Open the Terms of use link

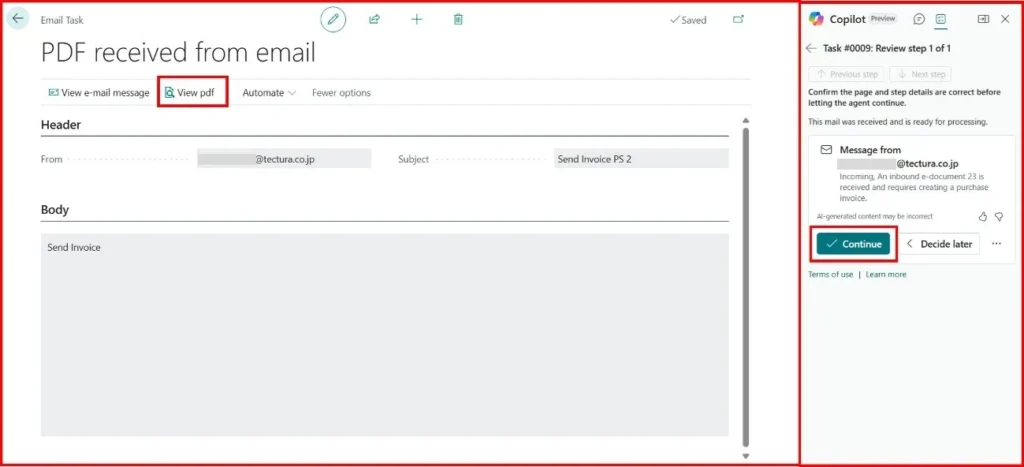coord(830,274)
